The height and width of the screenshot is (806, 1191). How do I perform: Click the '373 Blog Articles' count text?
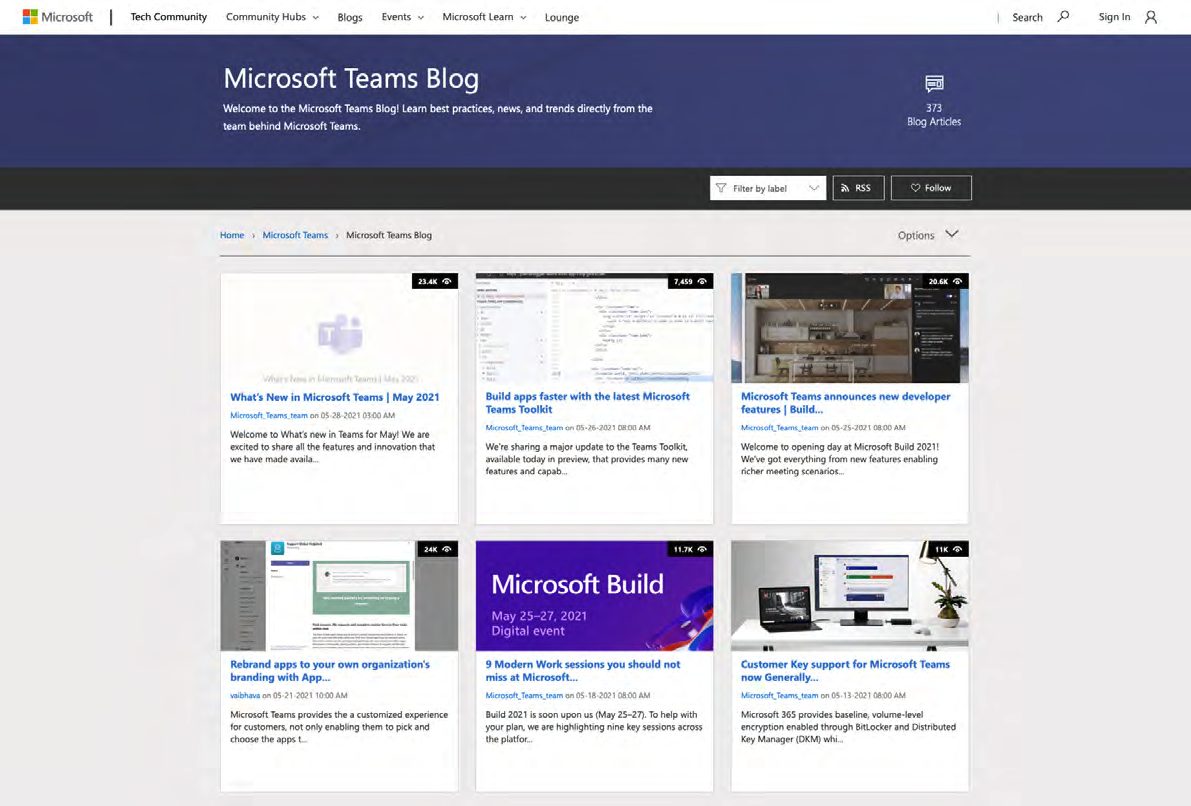coord(934,115)
